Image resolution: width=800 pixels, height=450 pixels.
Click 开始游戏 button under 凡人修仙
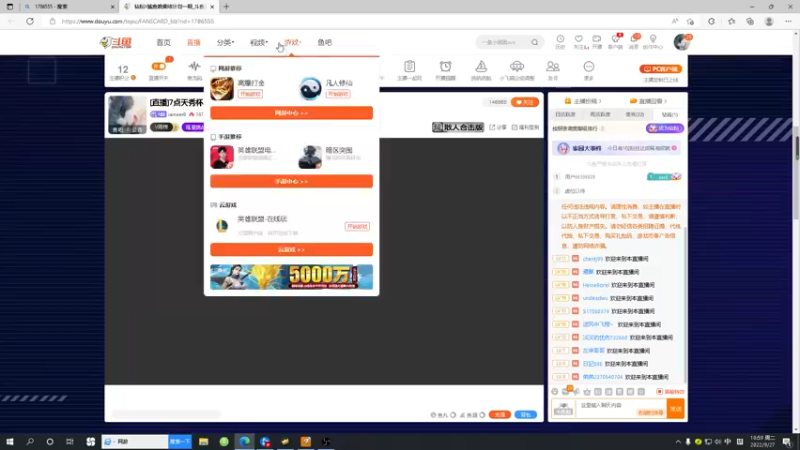338,94
